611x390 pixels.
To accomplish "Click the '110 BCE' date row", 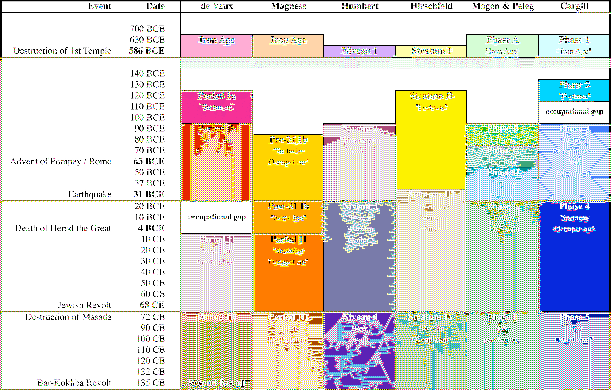I will coord(148,106).
